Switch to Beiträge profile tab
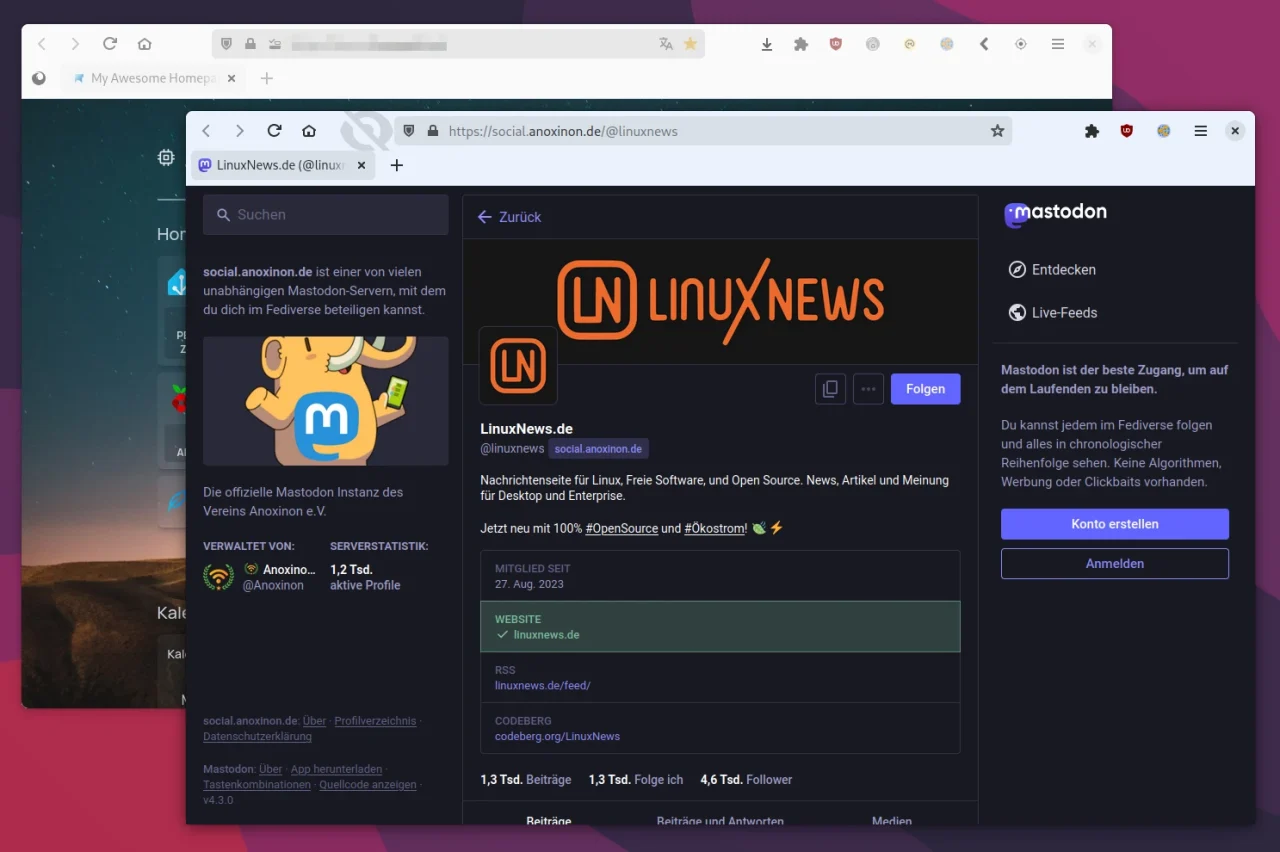Viewport: 1280px width, 852px height. (549, 821)
